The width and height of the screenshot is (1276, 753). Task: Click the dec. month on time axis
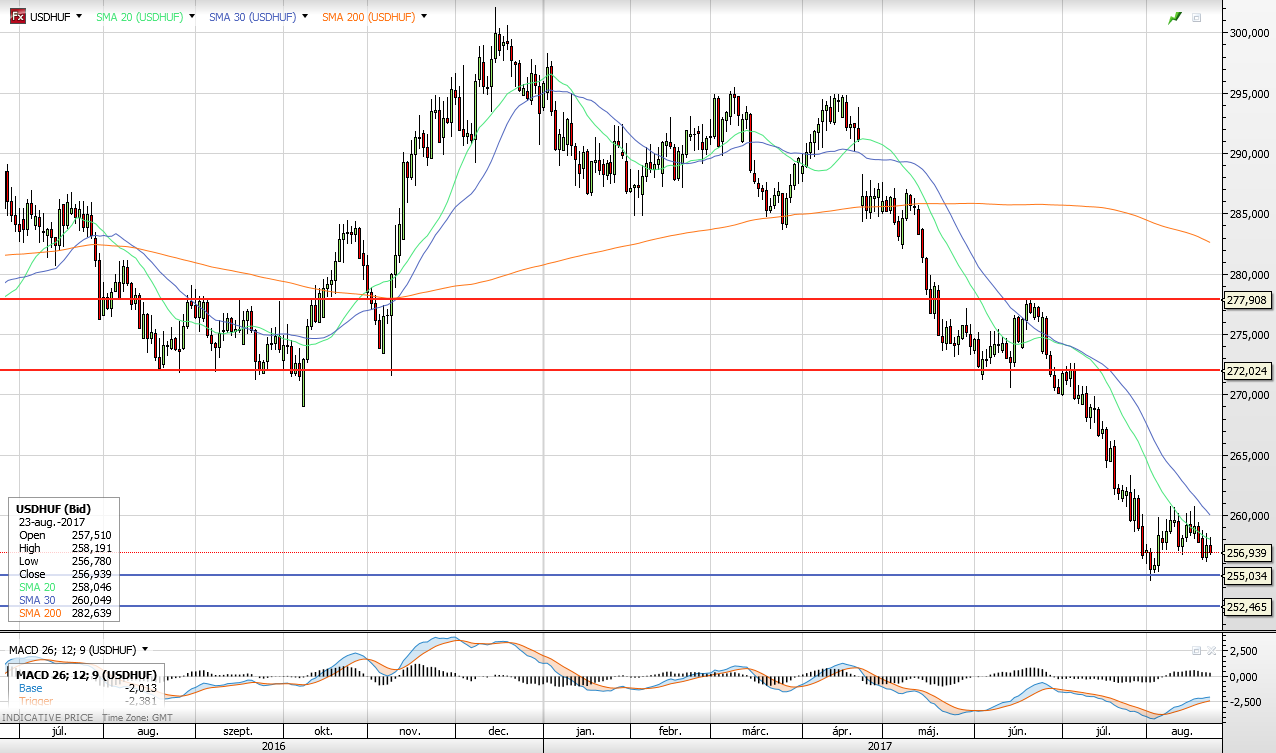click(498, 731)
